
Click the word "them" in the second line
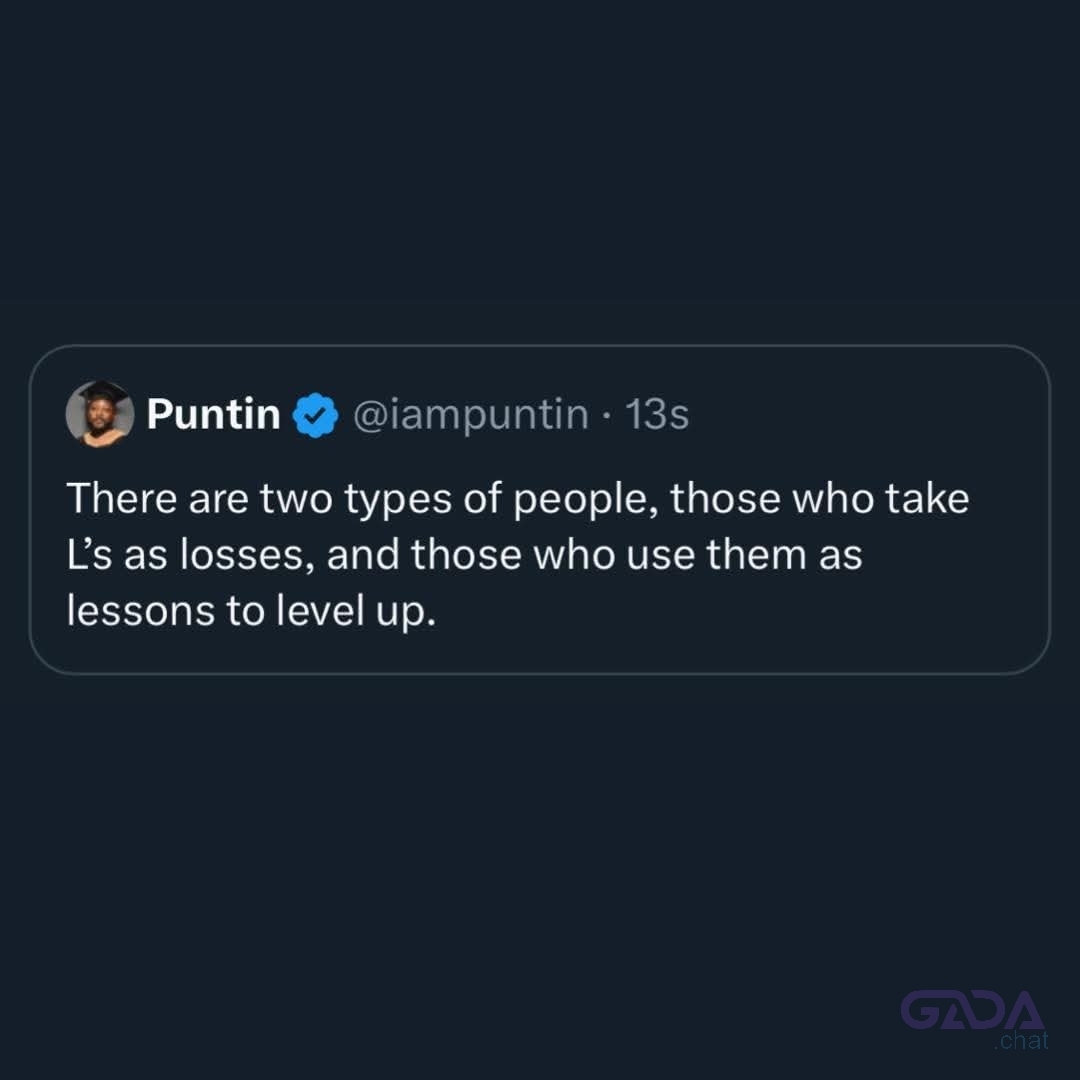756,554
